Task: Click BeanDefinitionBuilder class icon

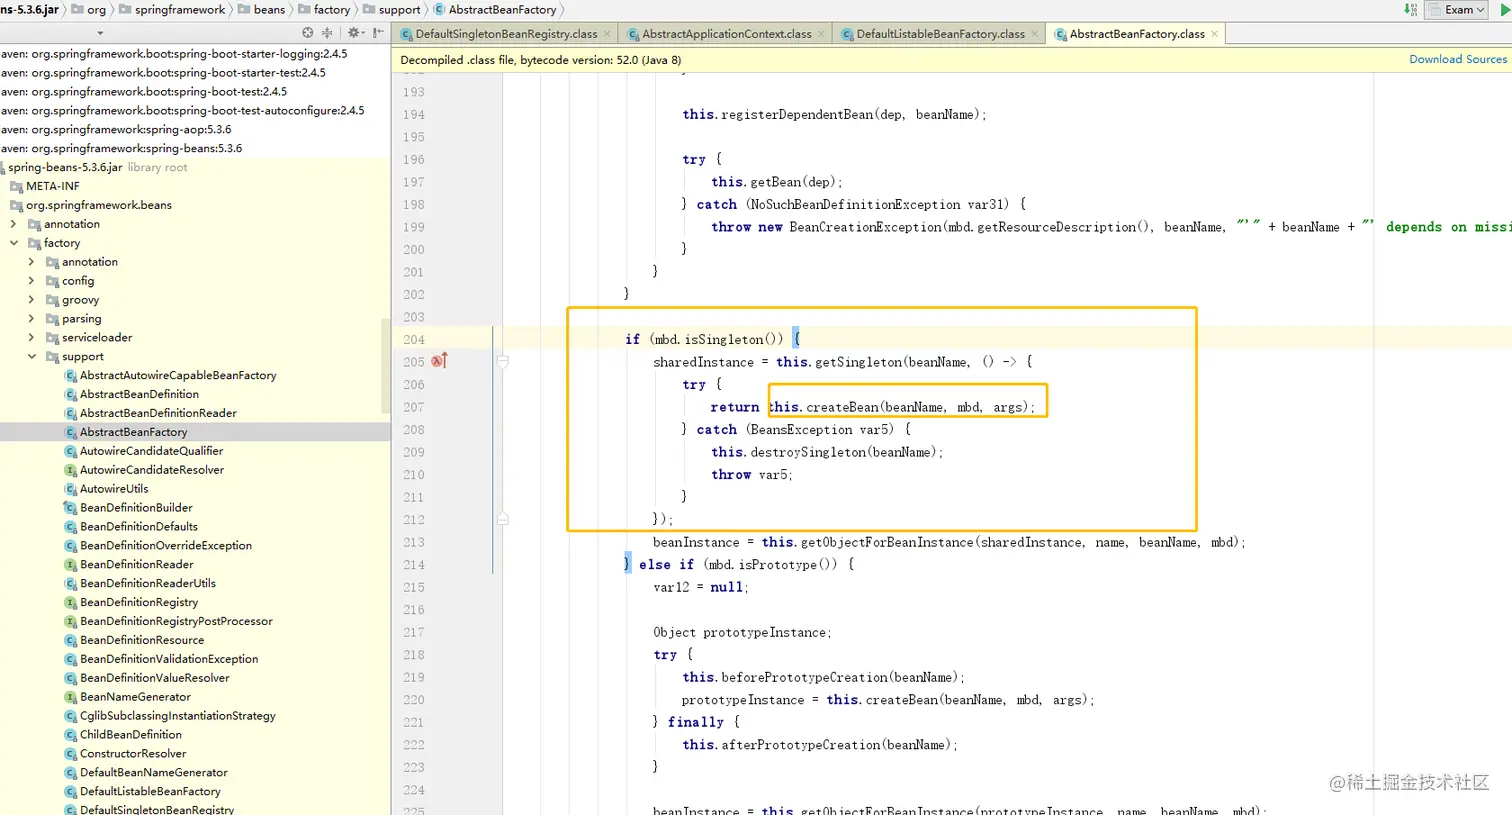Action: (71, 508)
